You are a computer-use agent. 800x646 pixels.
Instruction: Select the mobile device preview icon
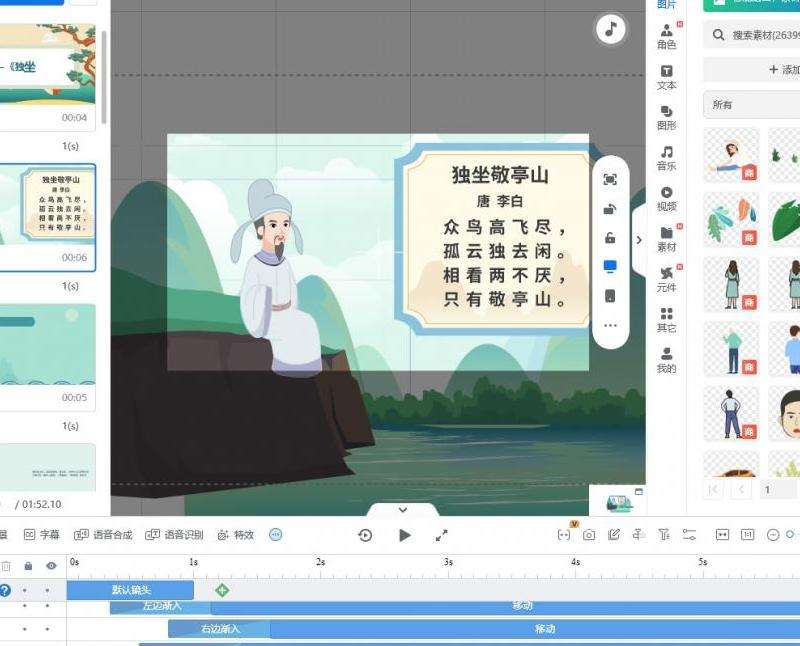coord(610,296)
